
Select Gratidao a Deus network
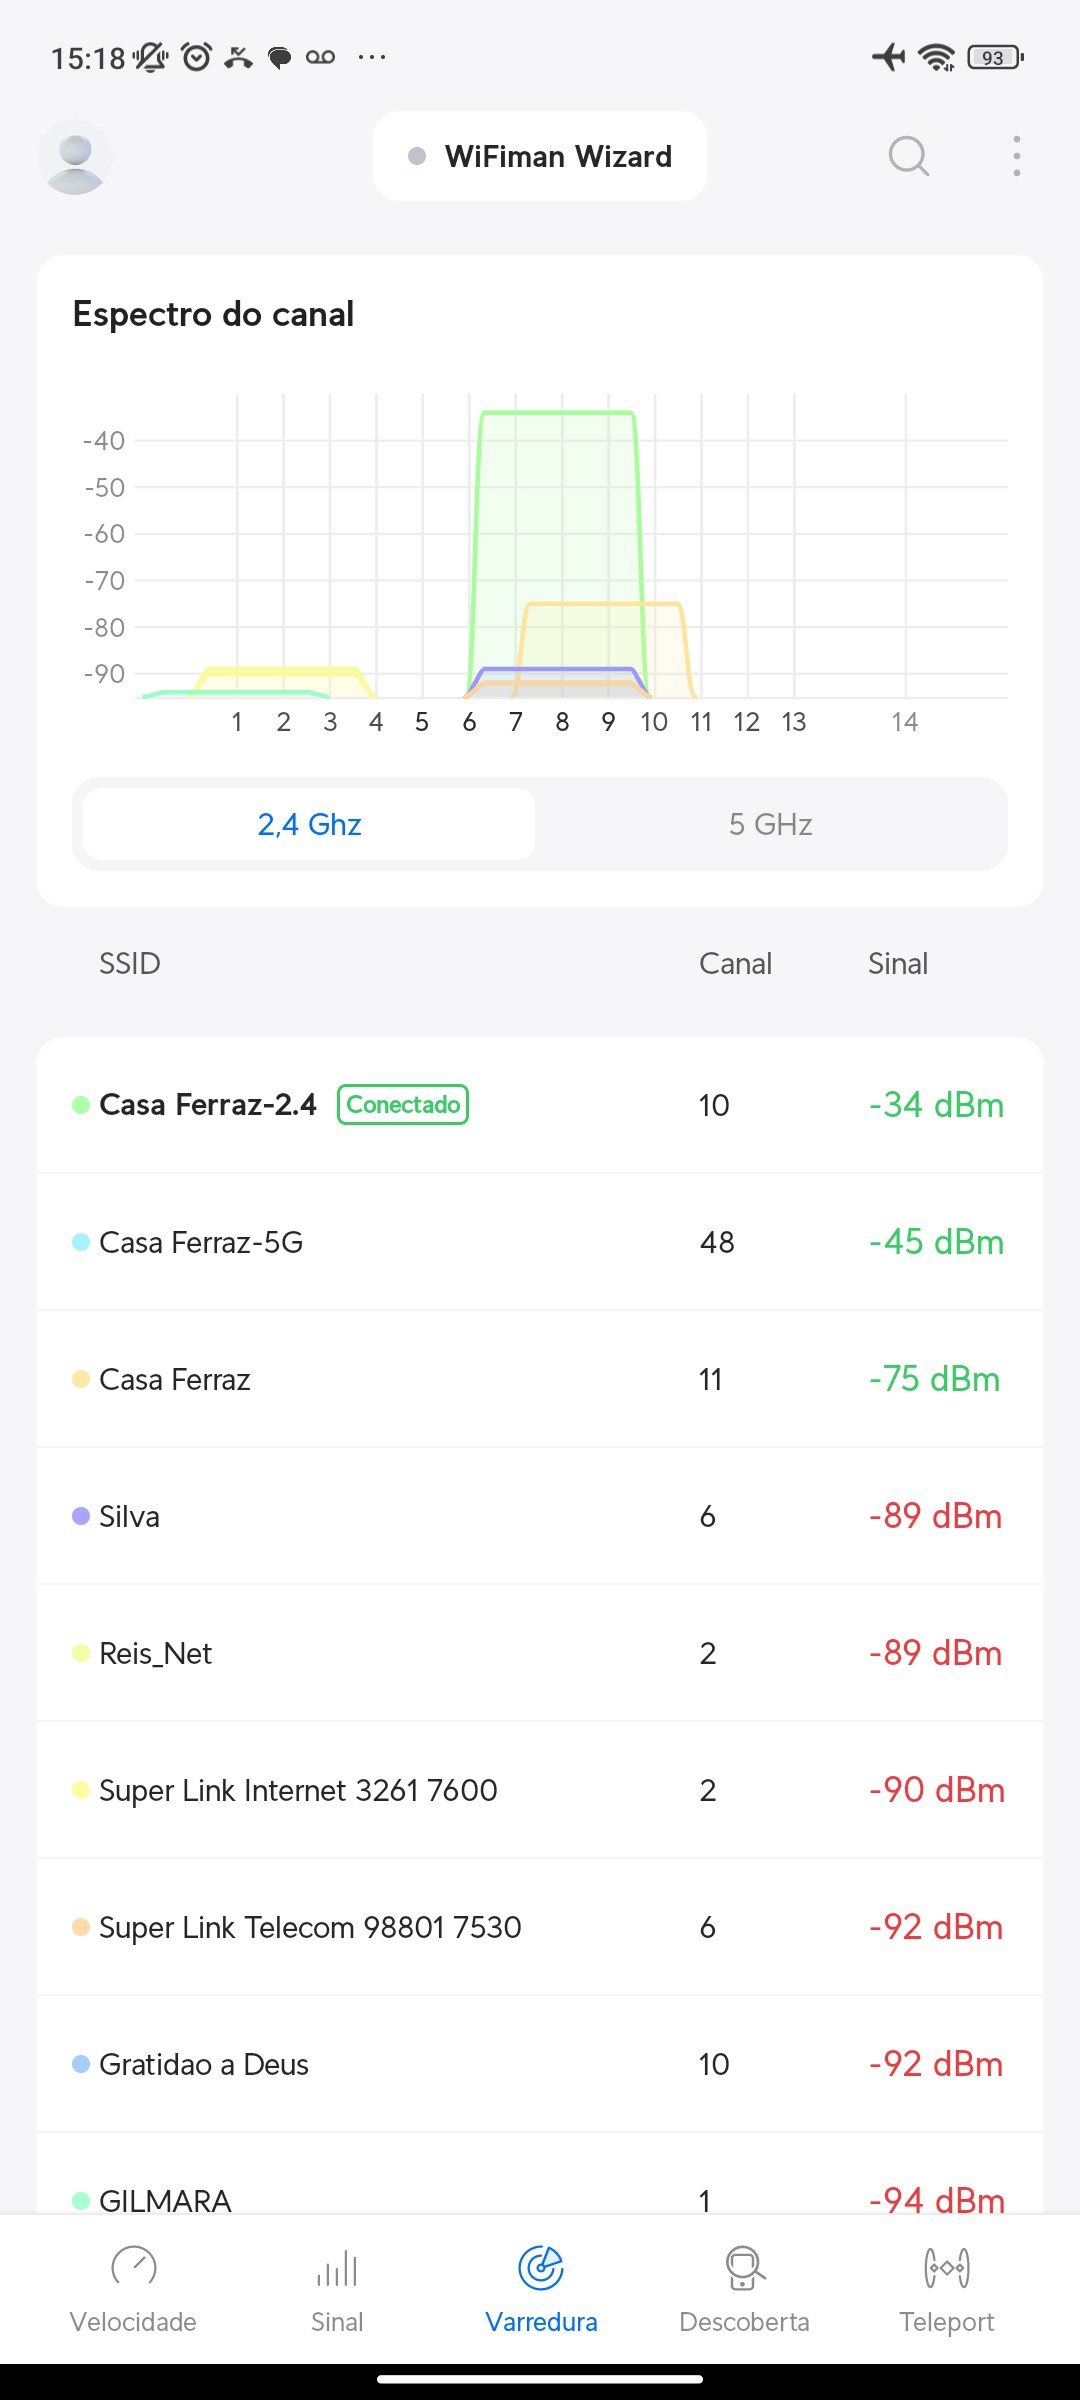(540, 2064)
